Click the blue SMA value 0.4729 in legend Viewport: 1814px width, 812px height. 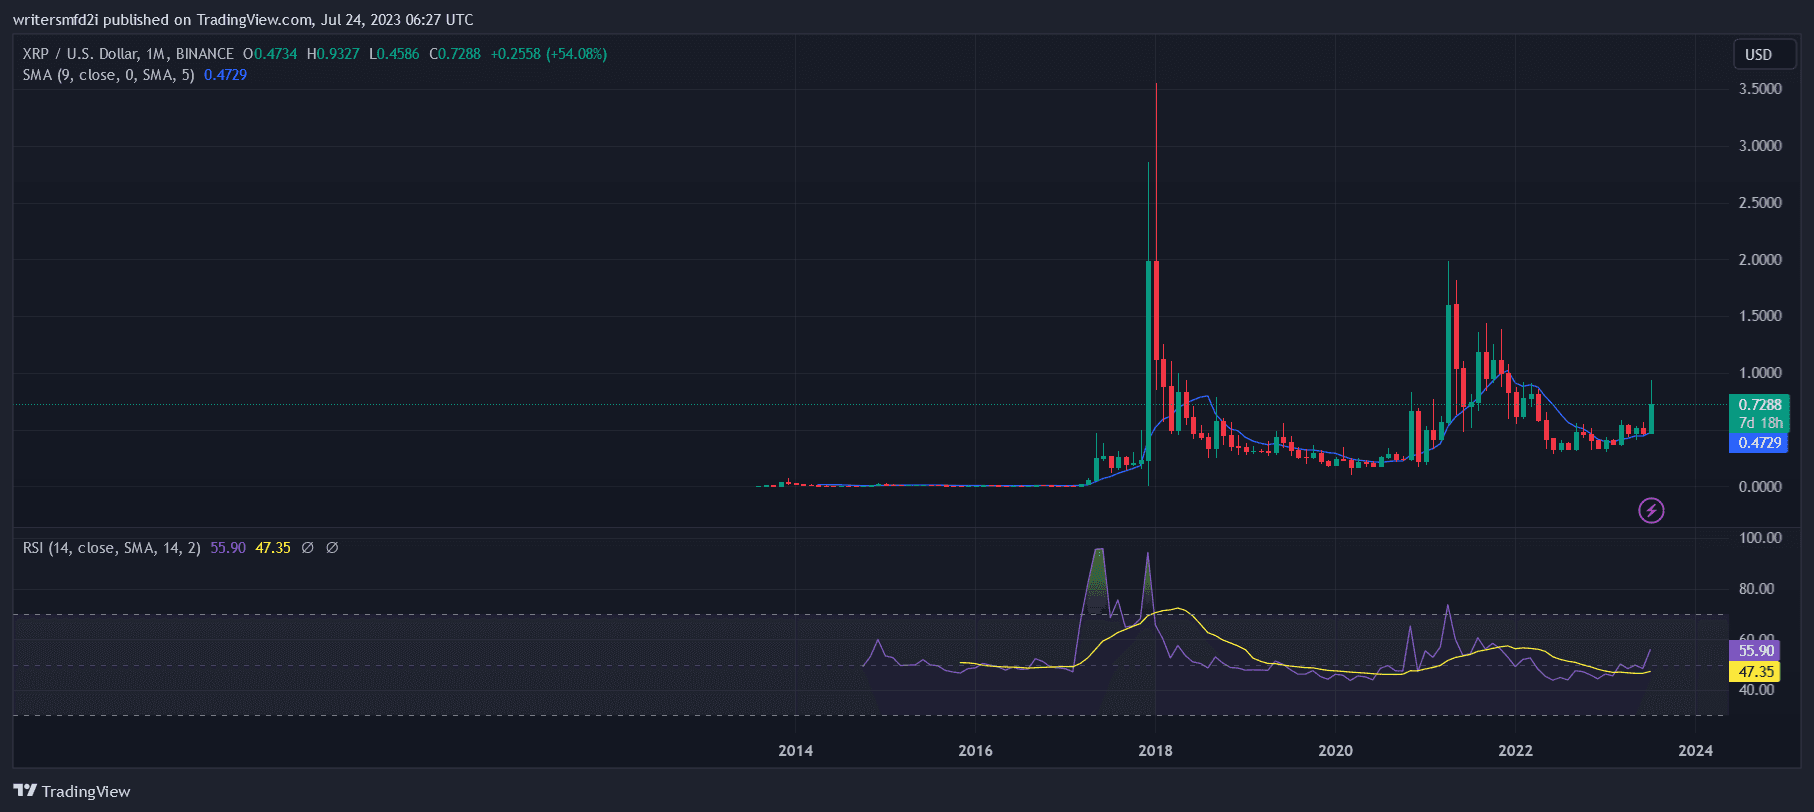pyautogui.click(x=225, y=75)
